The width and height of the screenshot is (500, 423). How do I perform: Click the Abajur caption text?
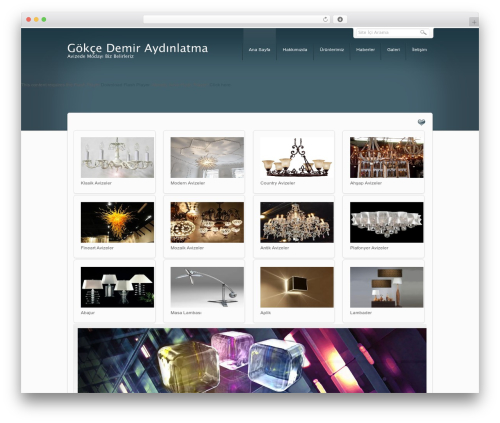[x=88, y=313]
